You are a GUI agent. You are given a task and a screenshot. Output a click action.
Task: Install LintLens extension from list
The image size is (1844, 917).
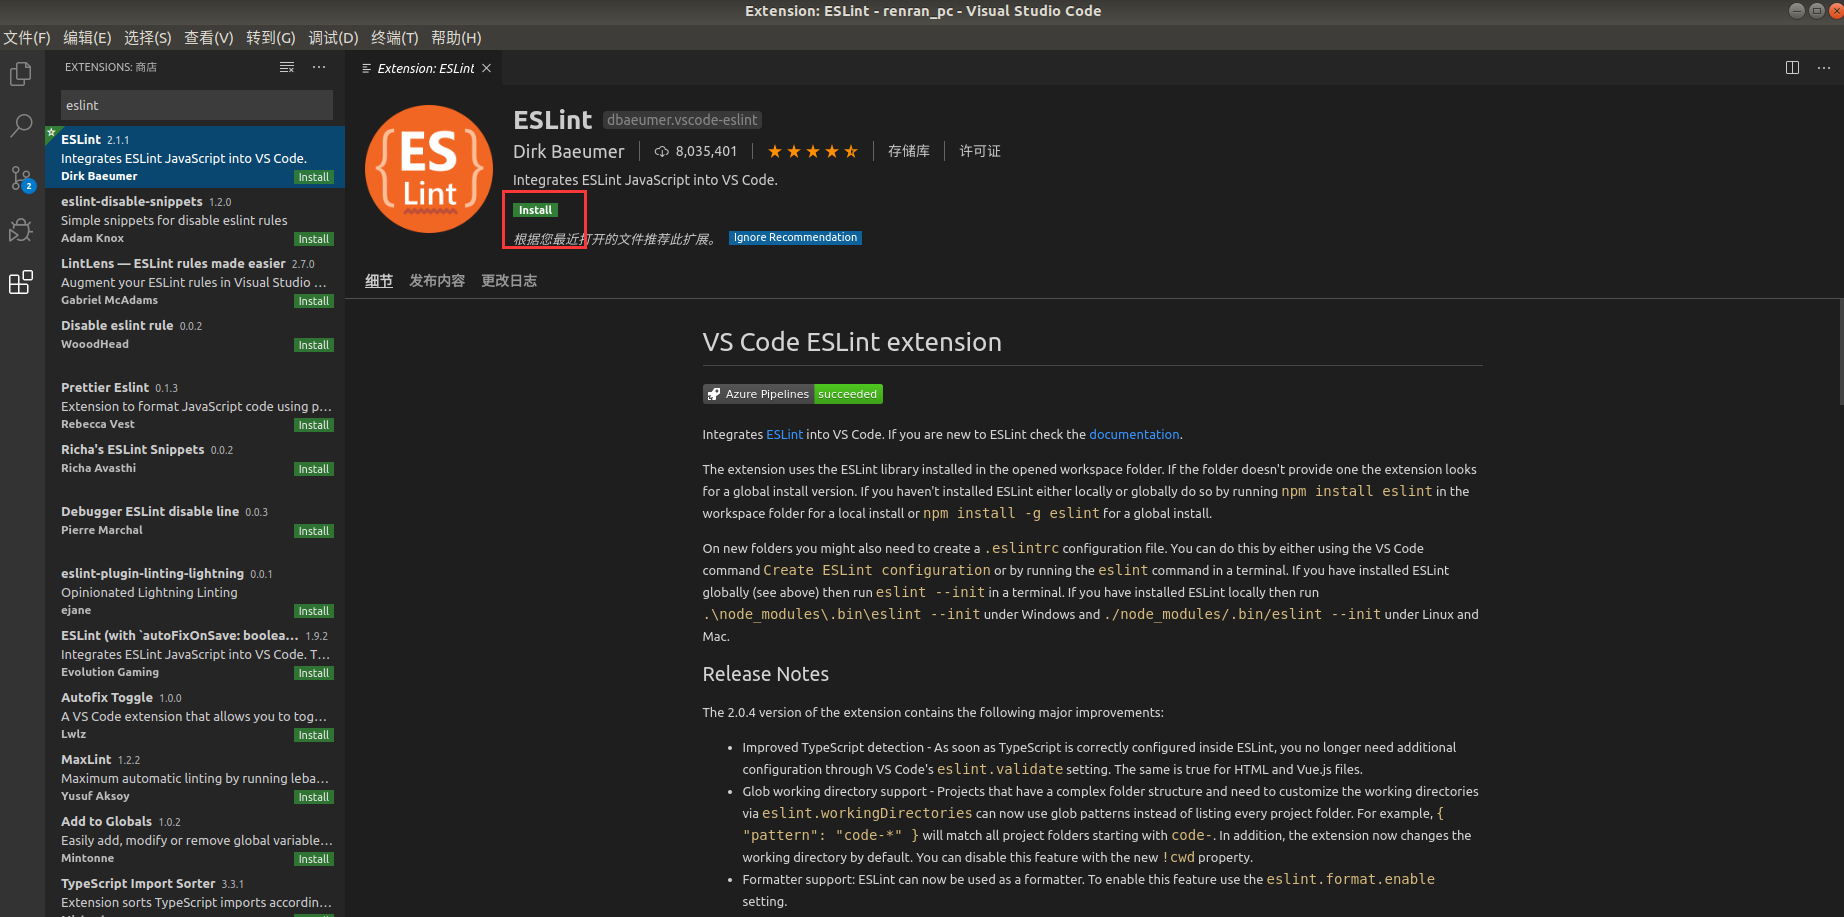point(313,301)
